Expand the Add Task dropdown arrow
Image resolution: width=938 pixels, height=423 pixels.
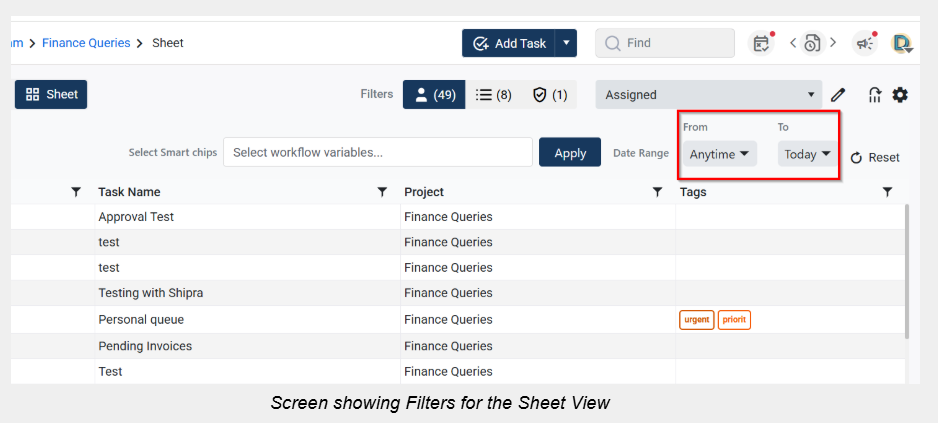coord(567,43)
